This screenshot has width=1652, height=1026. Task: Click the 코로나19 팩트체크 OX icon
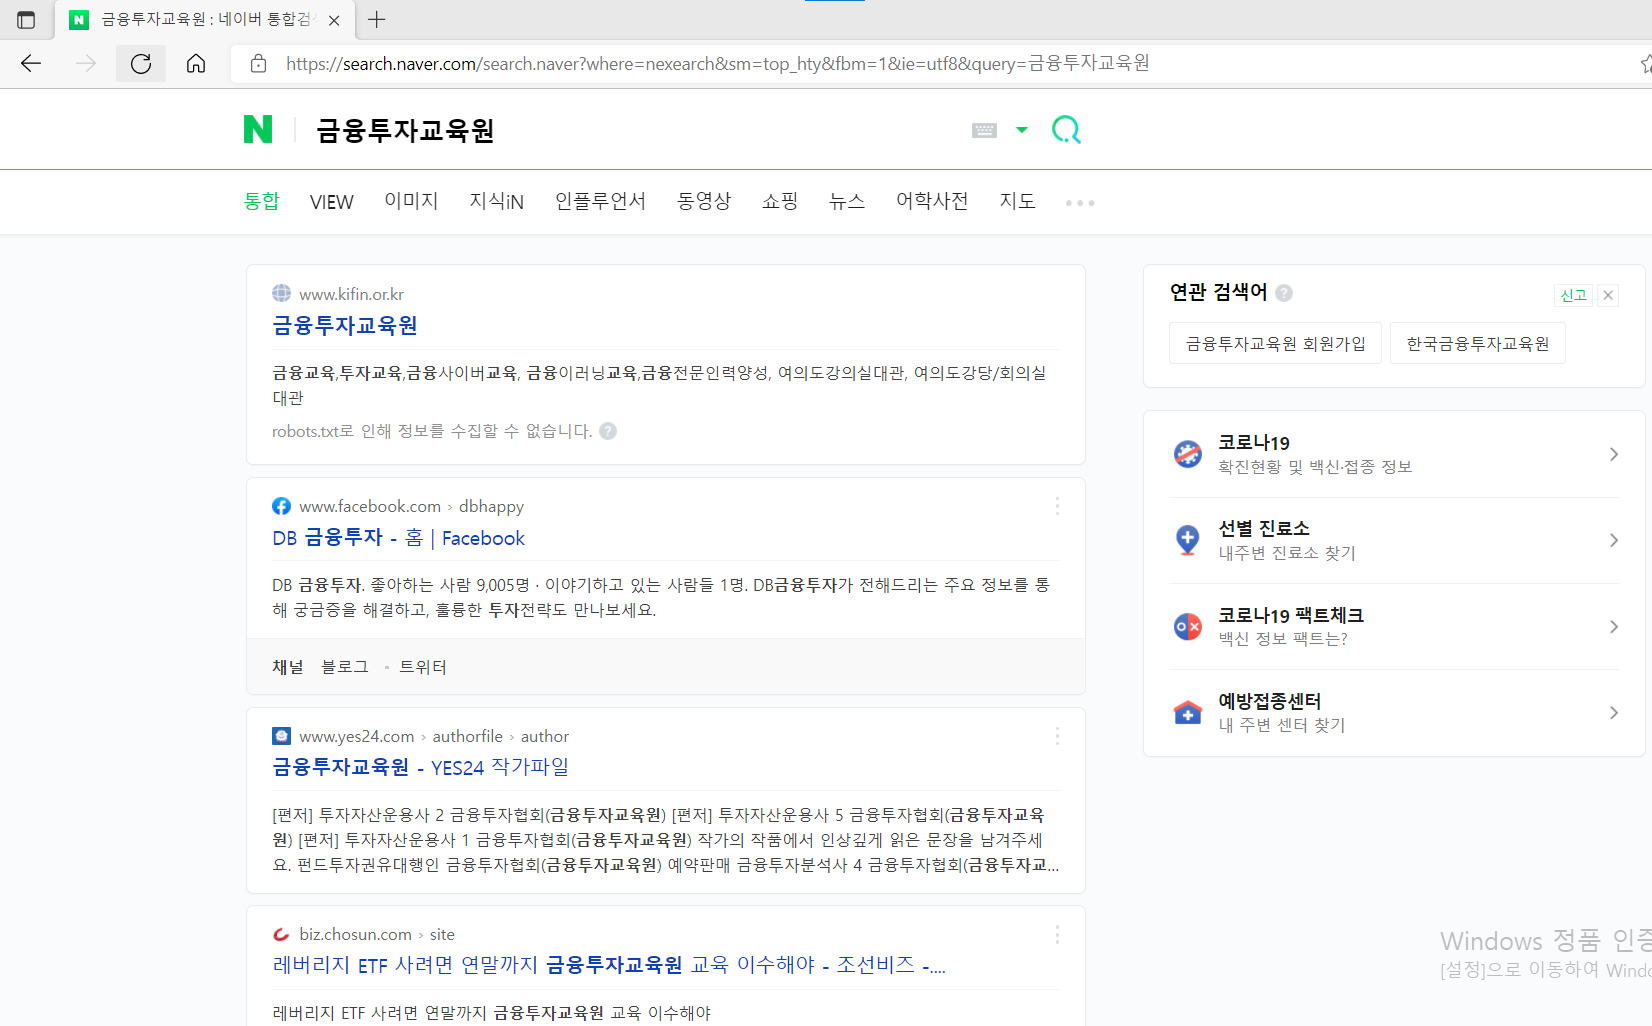[1188, 627]
